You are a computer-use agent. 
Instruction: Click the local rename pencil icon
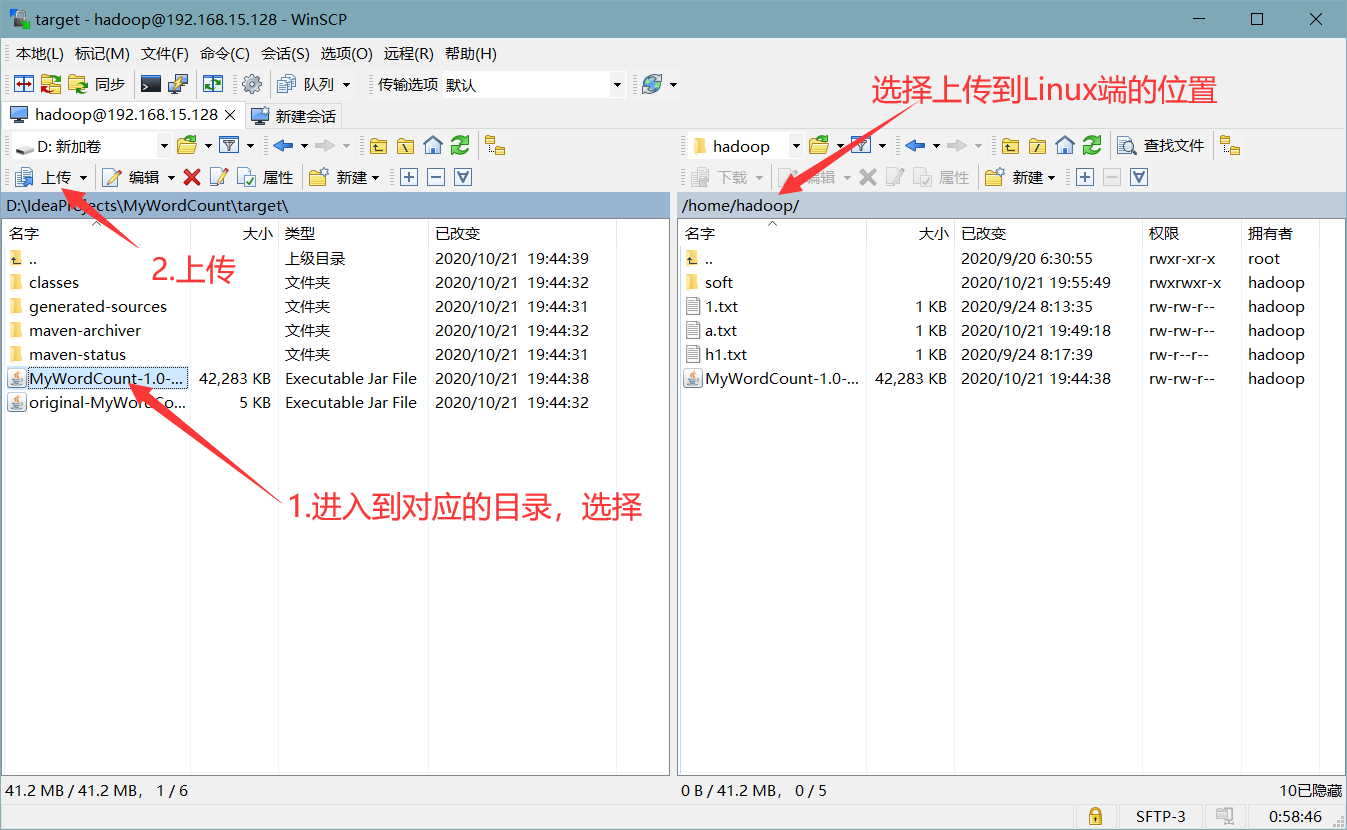pyautogui.click(x=219, y=177)
